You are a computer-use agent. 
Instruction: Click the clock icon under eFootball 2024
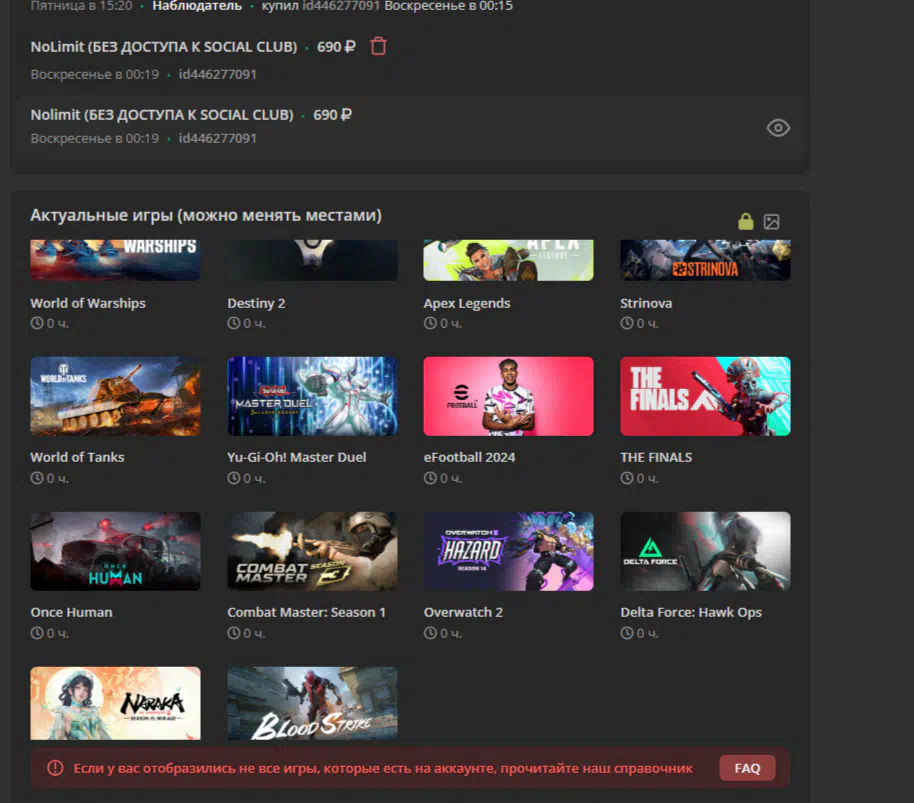point(430,478)
